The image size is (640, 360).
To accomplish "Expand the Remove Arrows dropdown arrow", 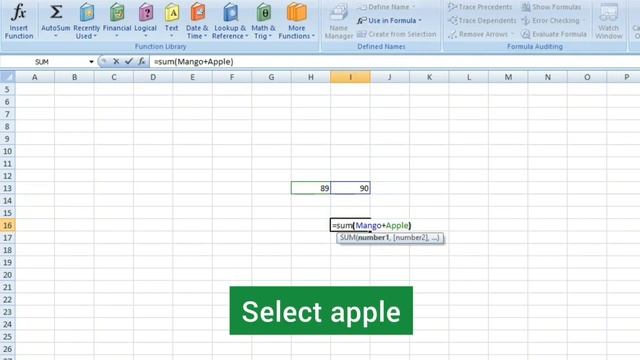I will coord(512,34).
